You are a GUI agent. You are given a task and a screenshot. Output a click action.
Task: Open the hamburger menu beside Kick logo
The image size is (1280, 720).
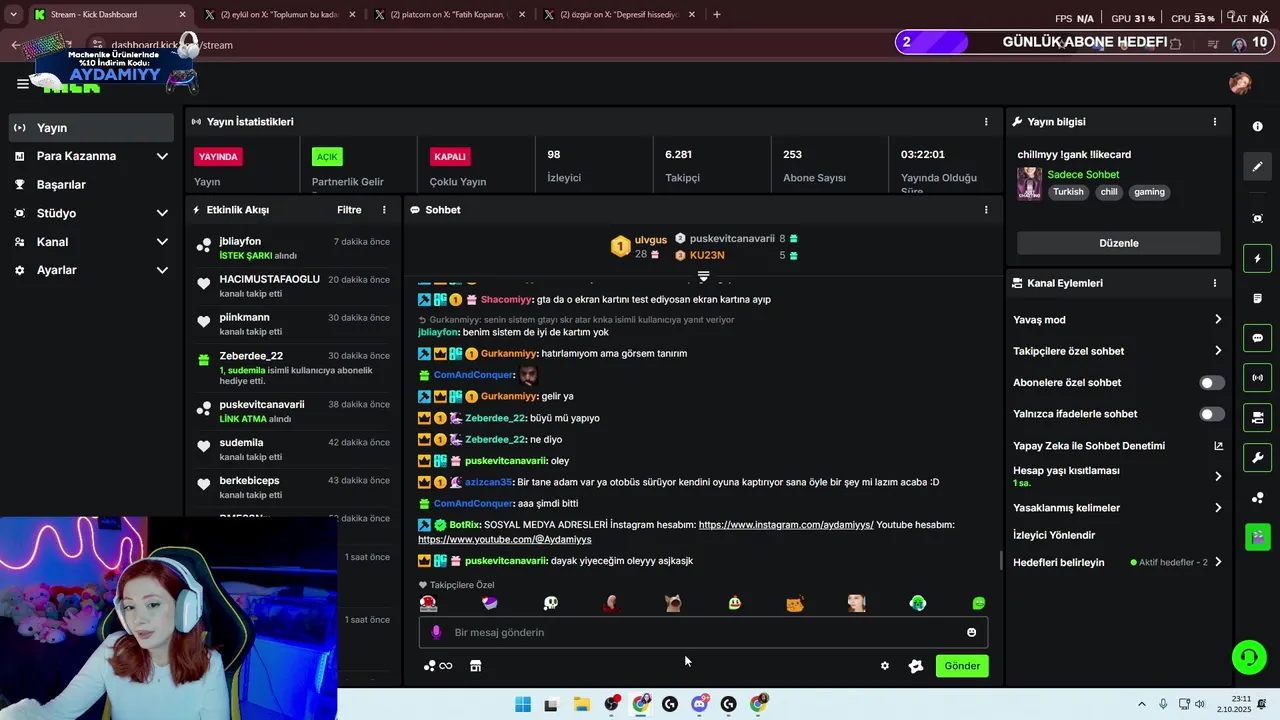pyautogui.click(x=22, y=84)
